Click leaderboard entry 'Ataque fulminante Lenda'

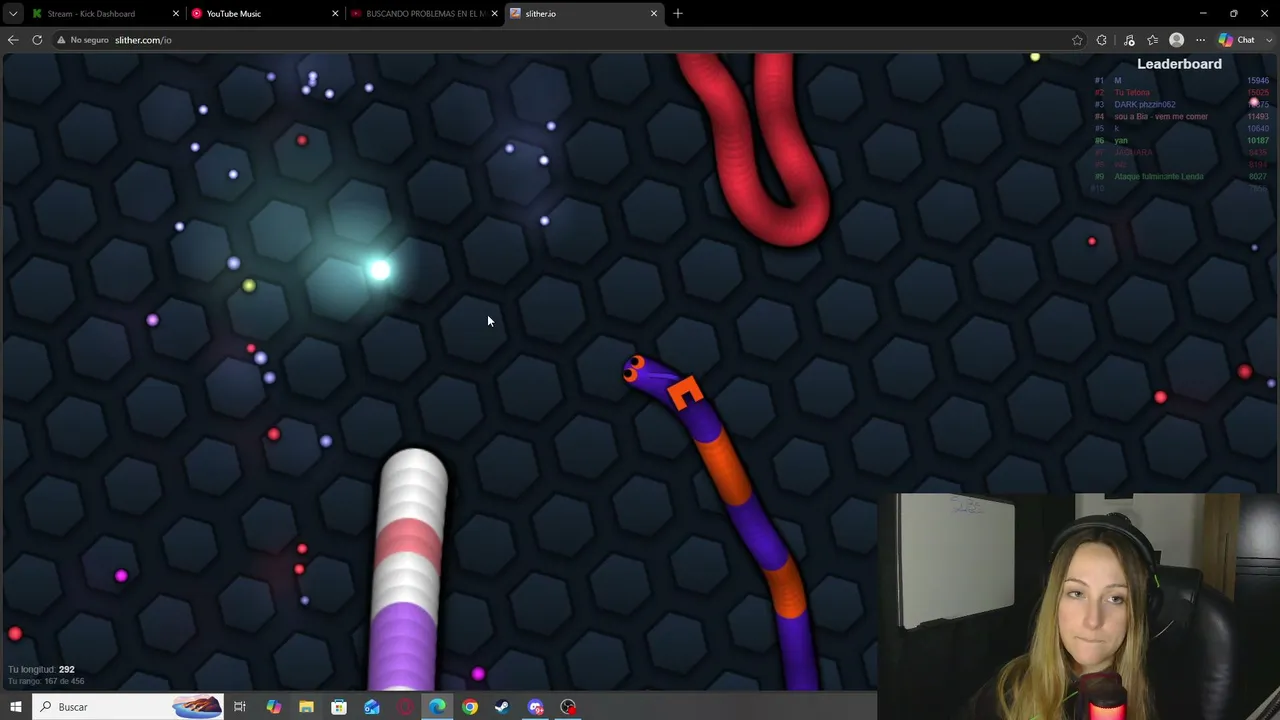[1159, 176]
